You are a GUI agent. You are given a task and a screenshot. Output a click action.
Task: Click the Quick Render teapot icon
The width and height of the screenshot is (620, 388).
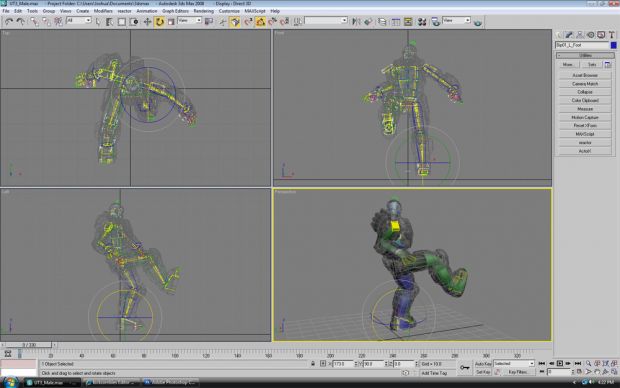[x=478, y=22]
